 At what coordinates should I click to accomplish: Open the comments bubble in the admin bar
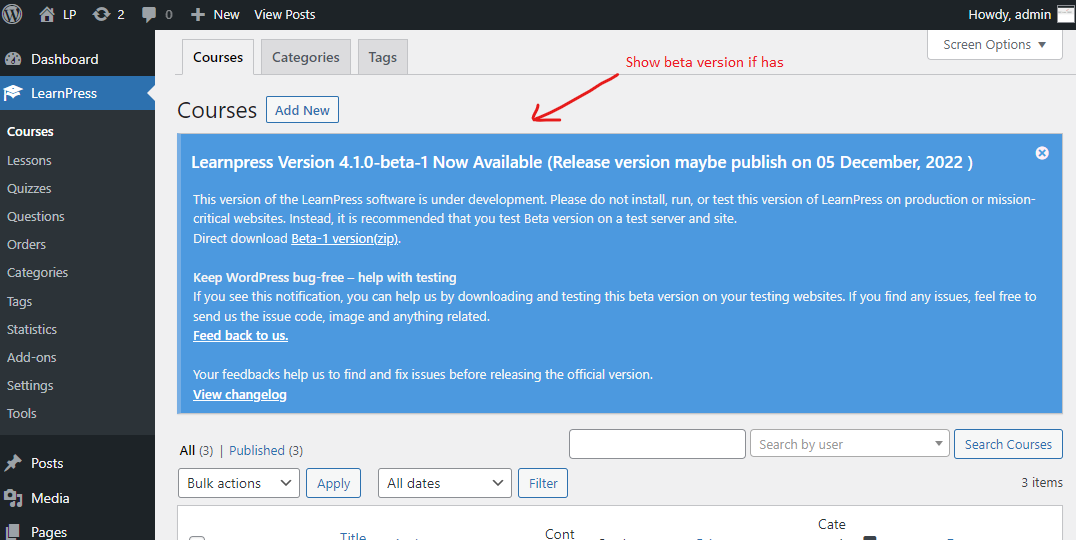(x=157, y=14)
